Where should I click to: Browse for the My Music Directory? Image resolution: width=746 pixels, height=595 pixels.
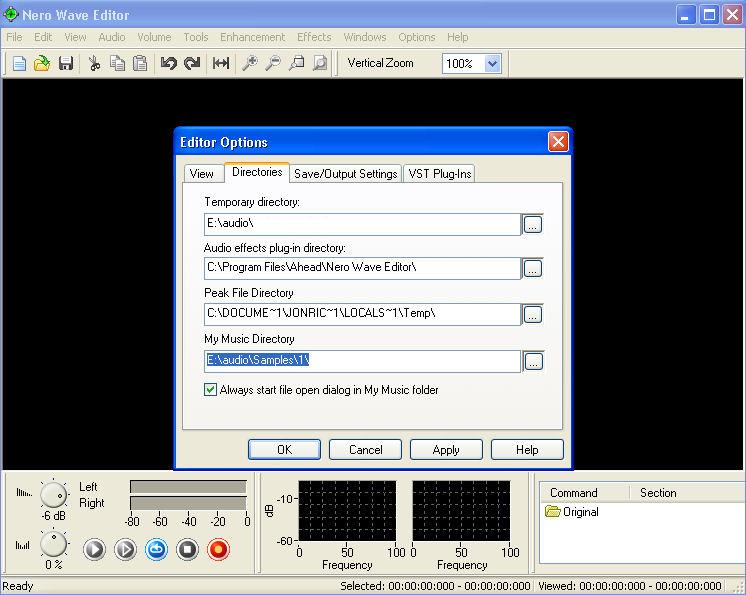(533, 361)
